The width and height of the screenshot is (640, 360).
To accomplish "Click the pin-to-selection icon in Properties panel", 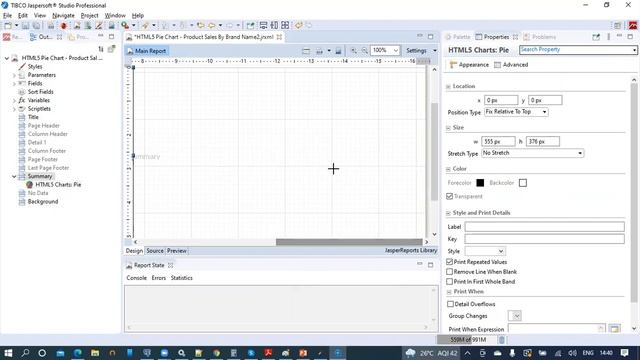I will coord(596,37).
